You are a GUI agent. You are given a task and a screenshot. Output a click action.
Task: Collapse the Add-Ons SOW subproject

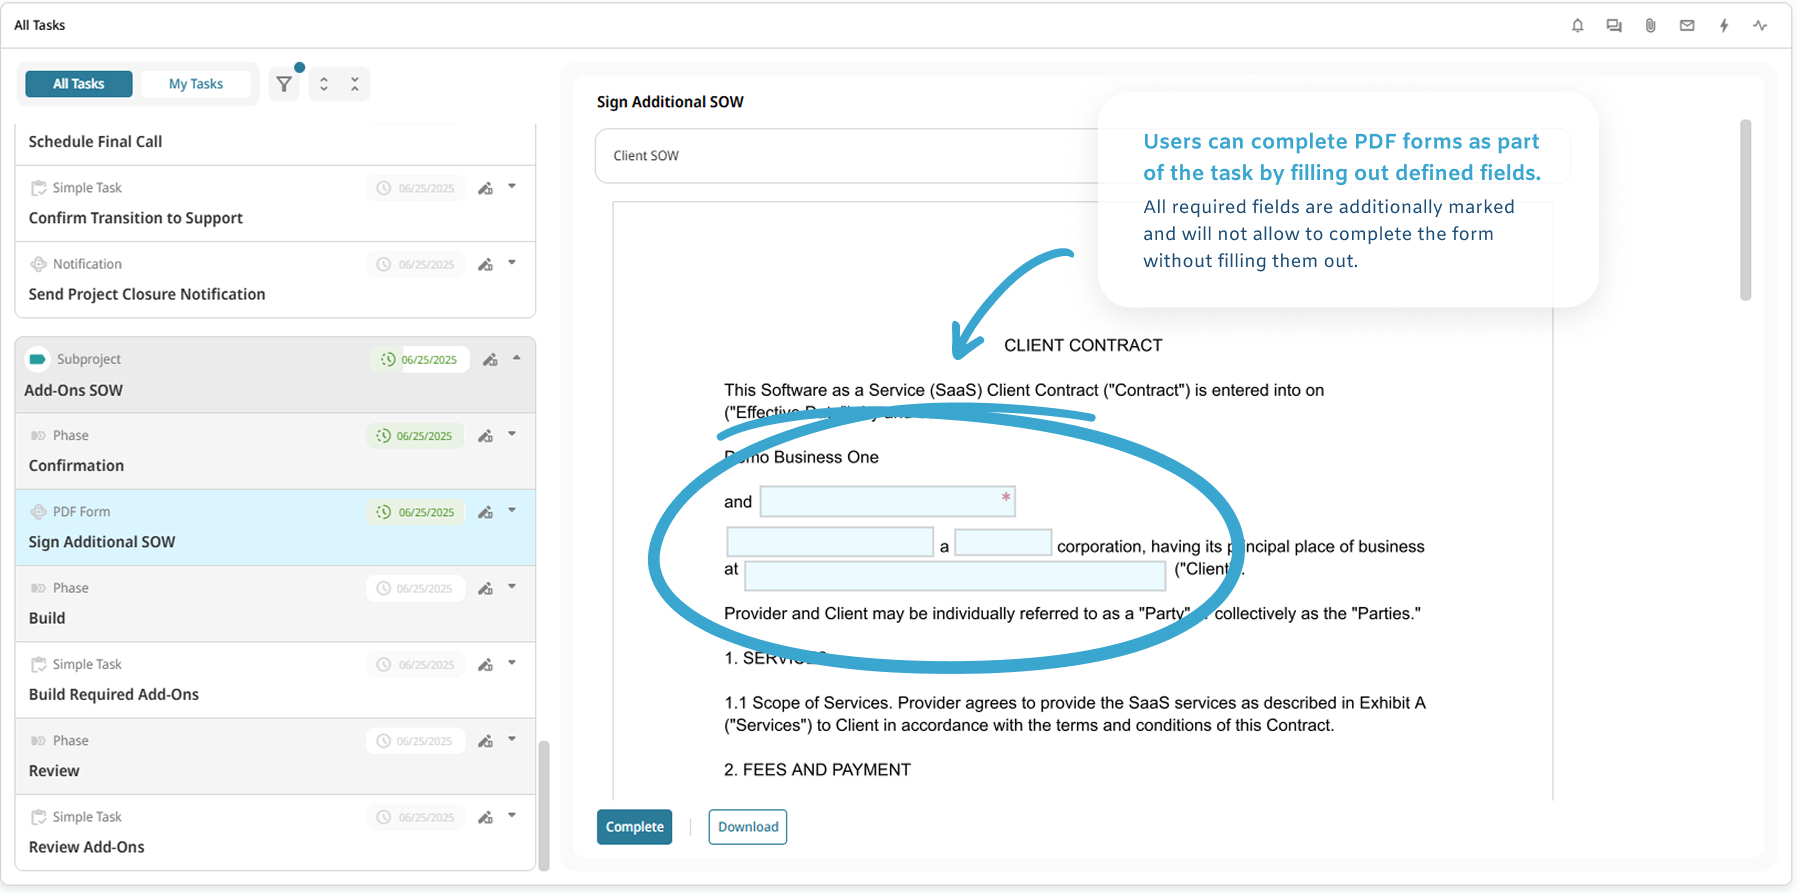click(517, 358)
